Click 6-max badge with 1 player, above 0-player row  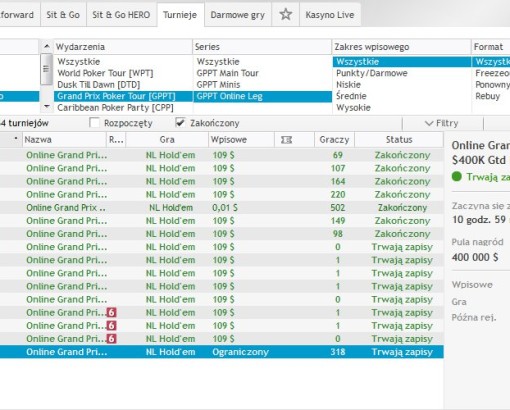(111, 326)
